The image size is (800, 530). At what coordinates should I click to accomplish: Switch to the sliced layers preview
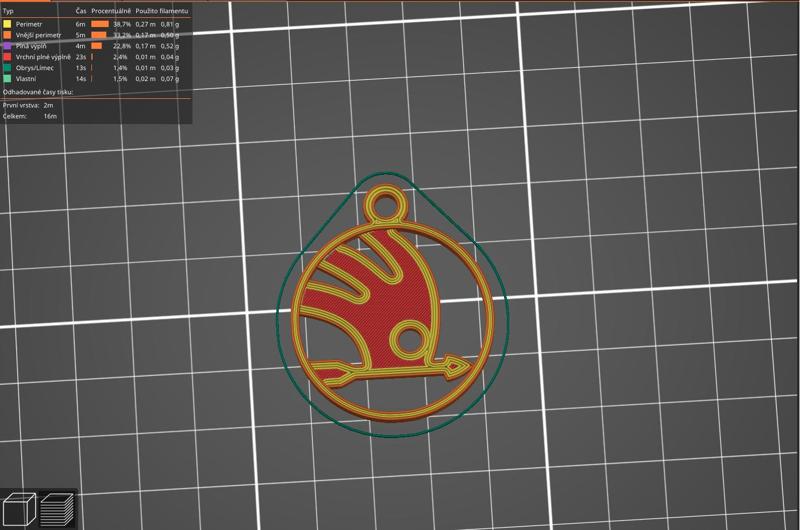tap(57, 509)
